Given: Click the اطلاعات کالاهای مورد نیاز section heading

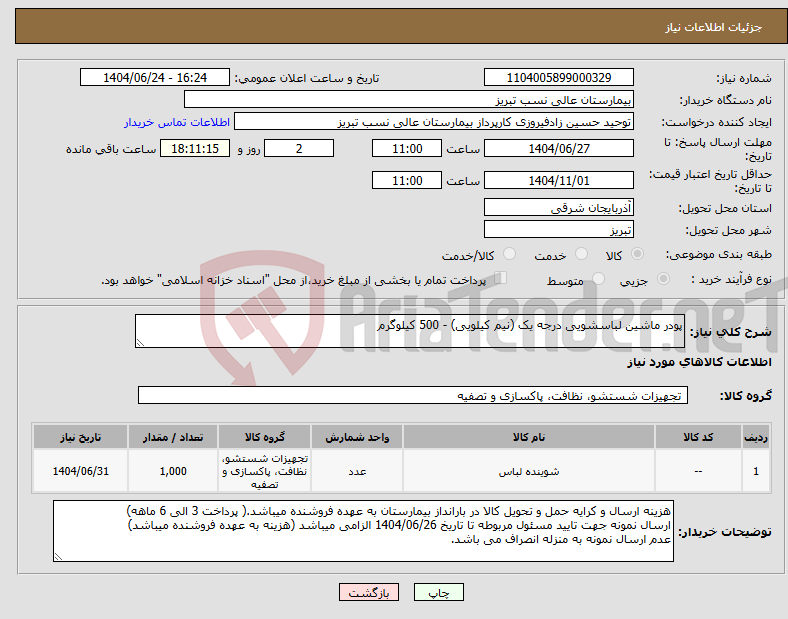Looking at the screenshot, I should coord(699,362).
